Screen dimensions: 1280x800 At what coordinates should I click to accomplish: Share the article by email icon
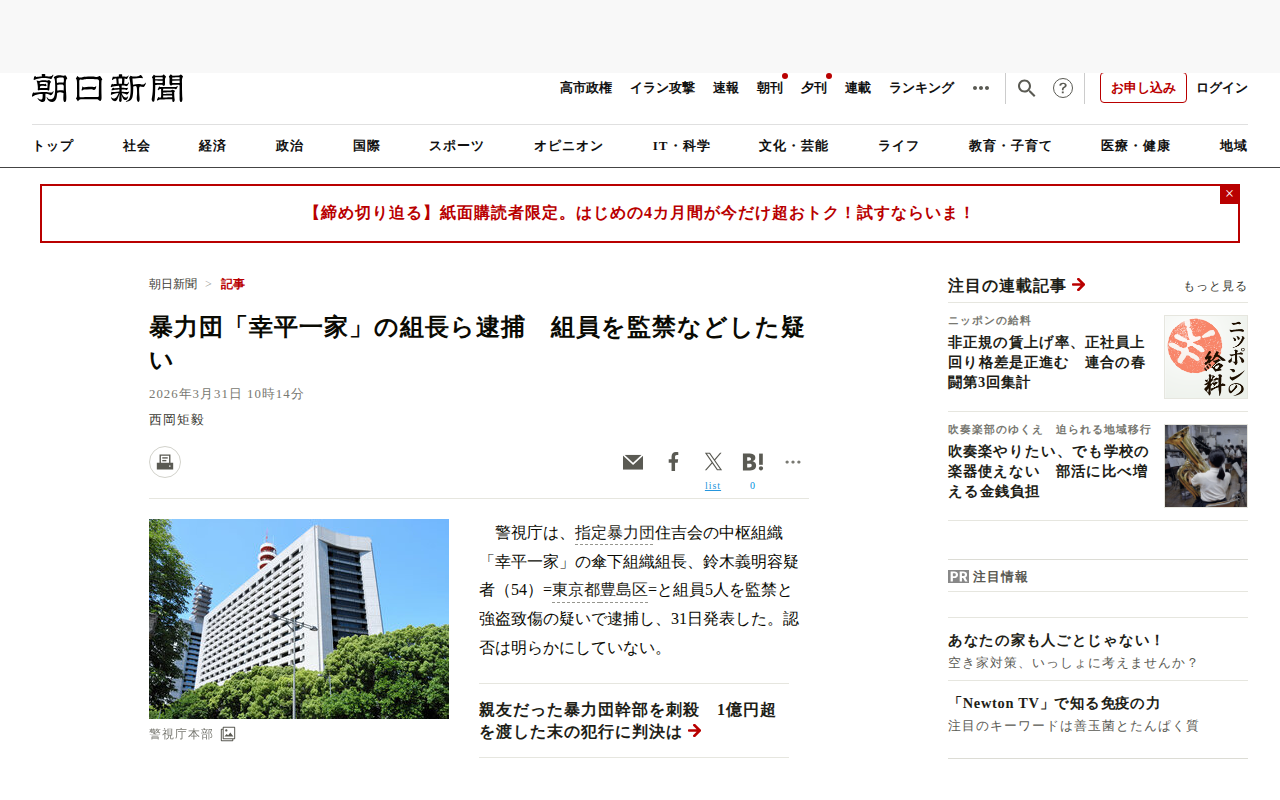(633, 462)
